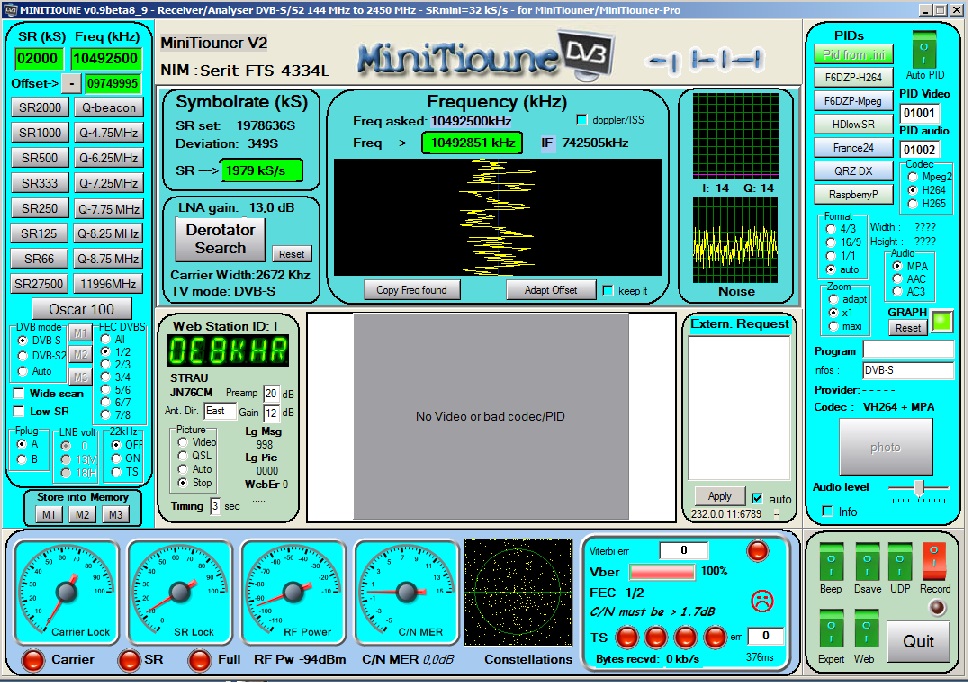Click the Viterbi error red LED
The image size is (968, 683).
point(757,550)
